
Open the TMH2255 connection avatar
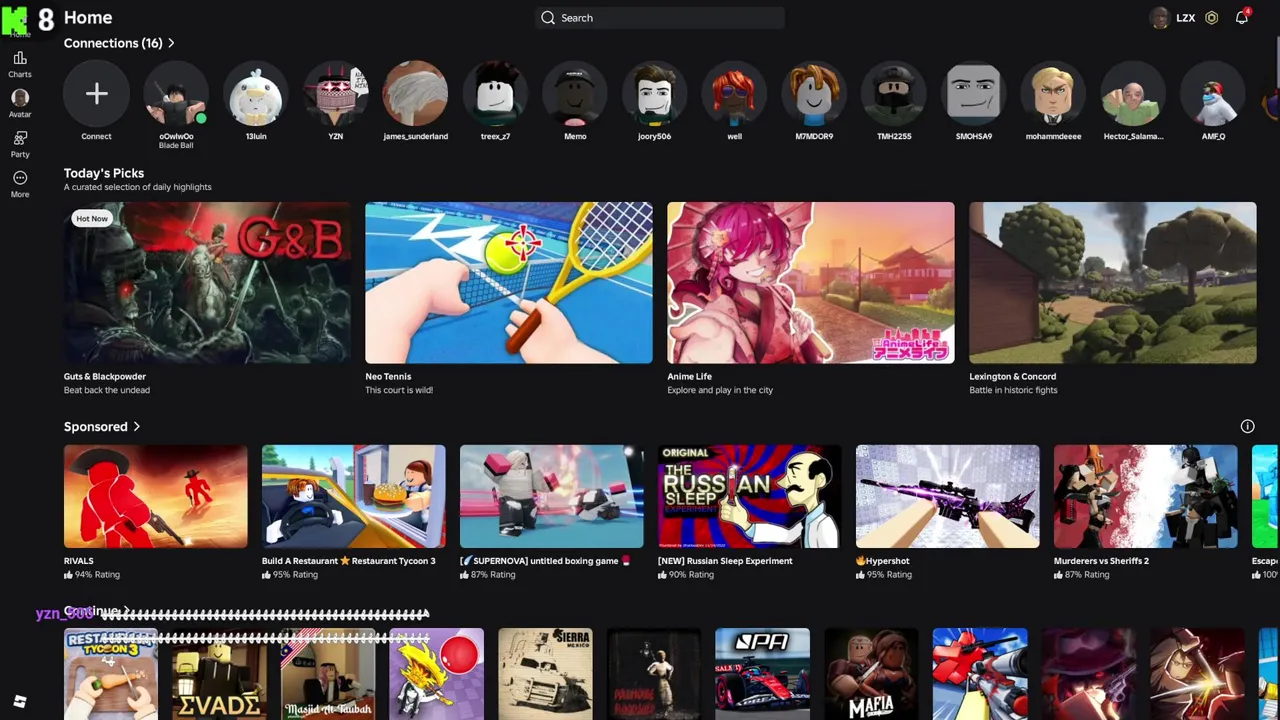tap(894, 94)
